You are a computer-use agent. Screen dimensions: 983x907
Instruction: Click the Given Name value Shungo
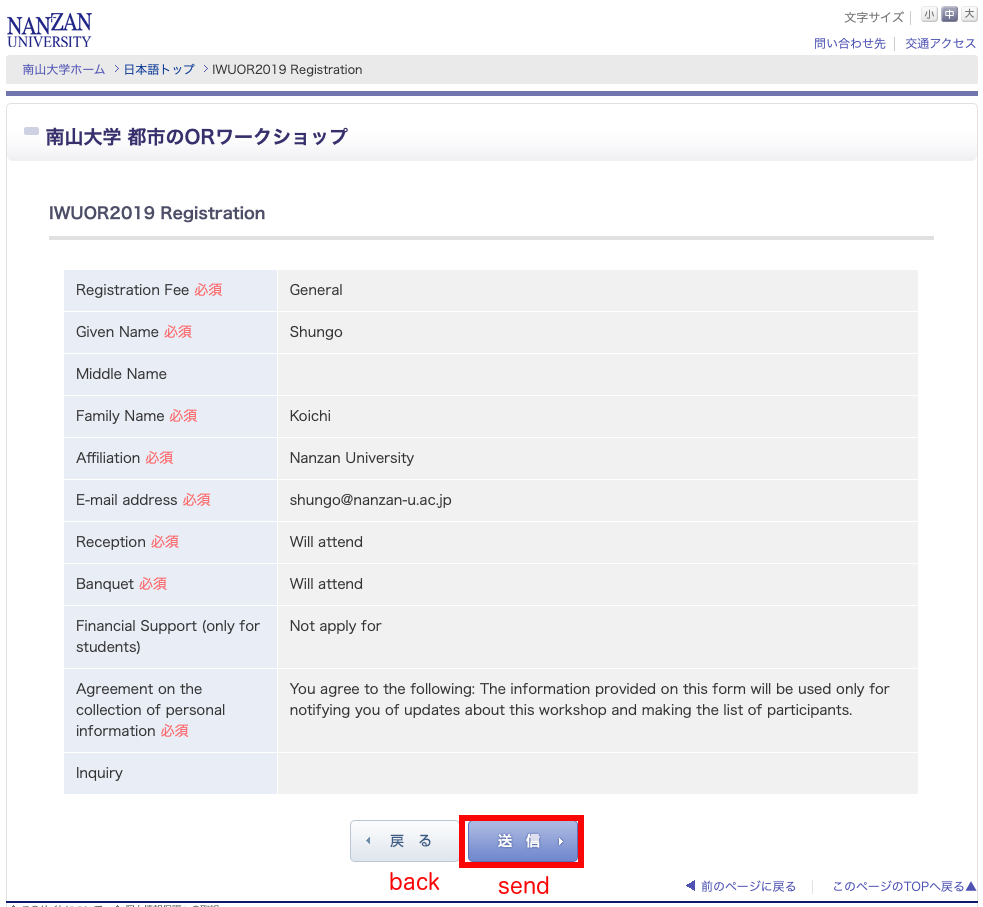316,332
